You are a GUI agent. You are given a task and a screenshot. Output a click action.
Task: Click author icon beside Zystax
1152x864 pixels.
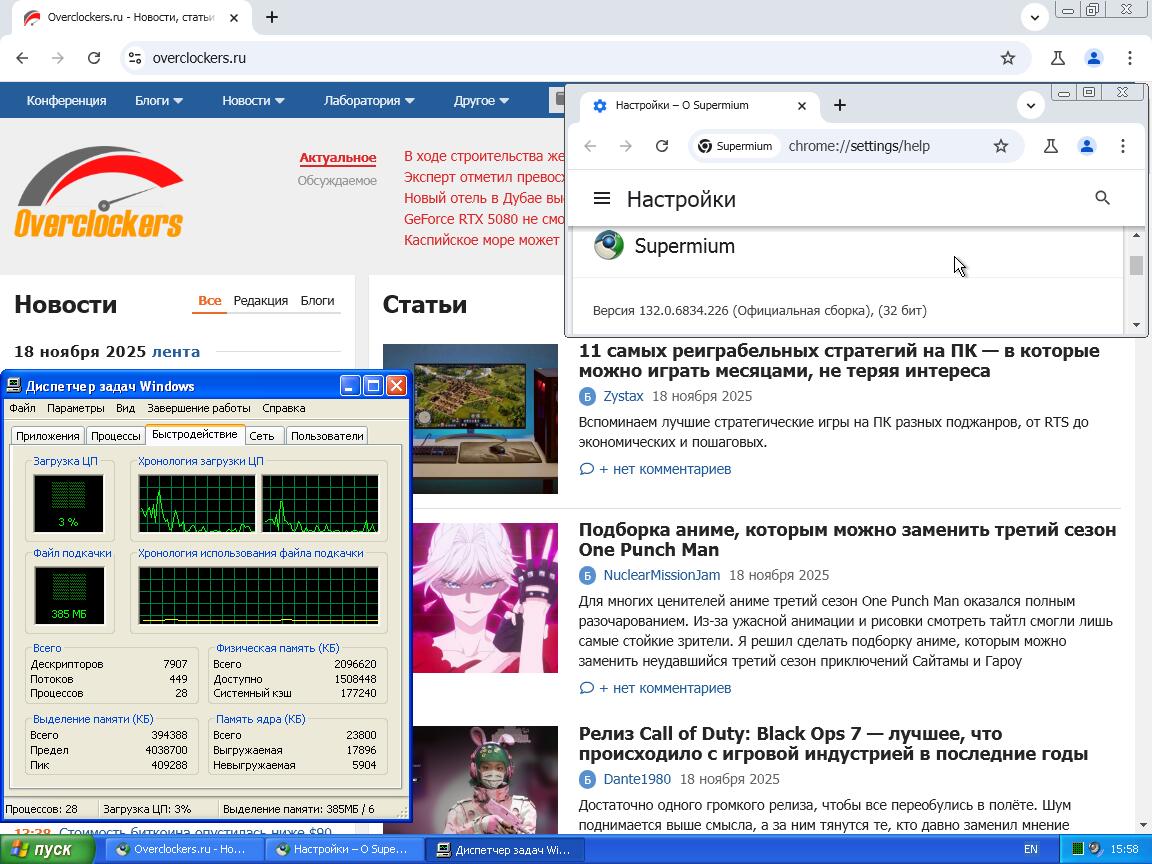[x=587, y=397]
